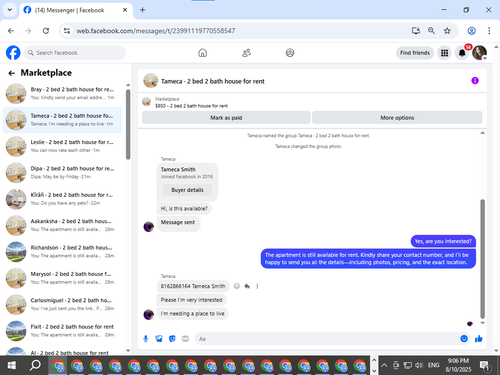Open the Chrome profile icon

pyautogui.click(x=472, y=31)
